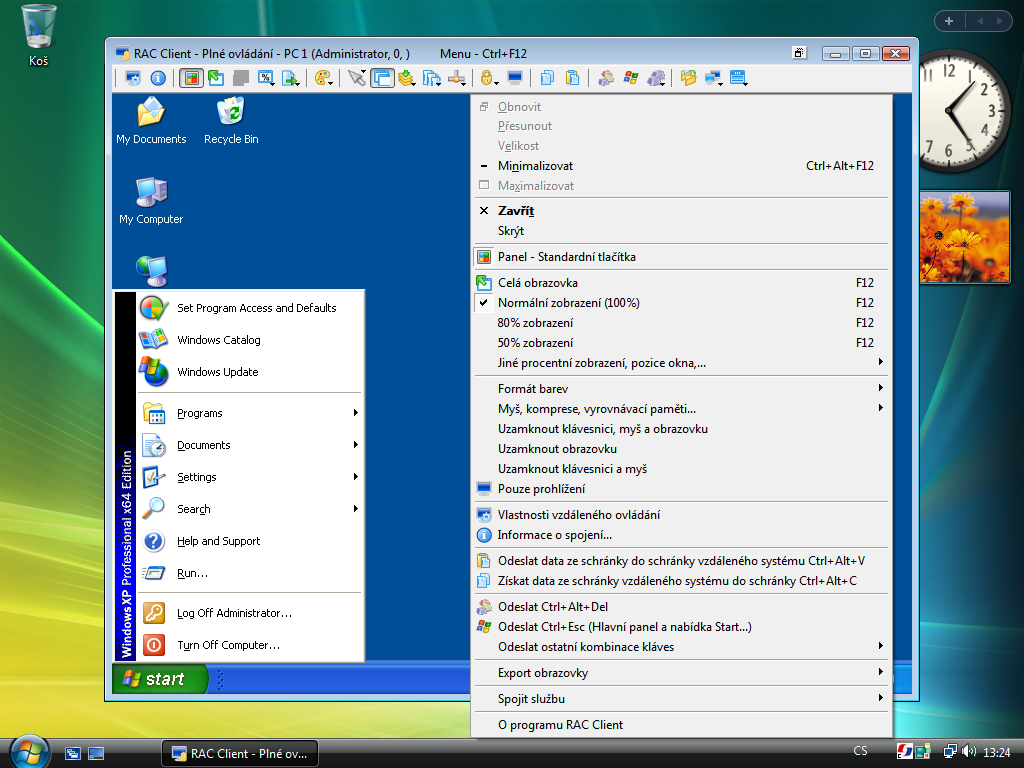Toggle Panel - Standardní tlačítka menu item
Screen dimensions: 1024x768
pos(681,257)
